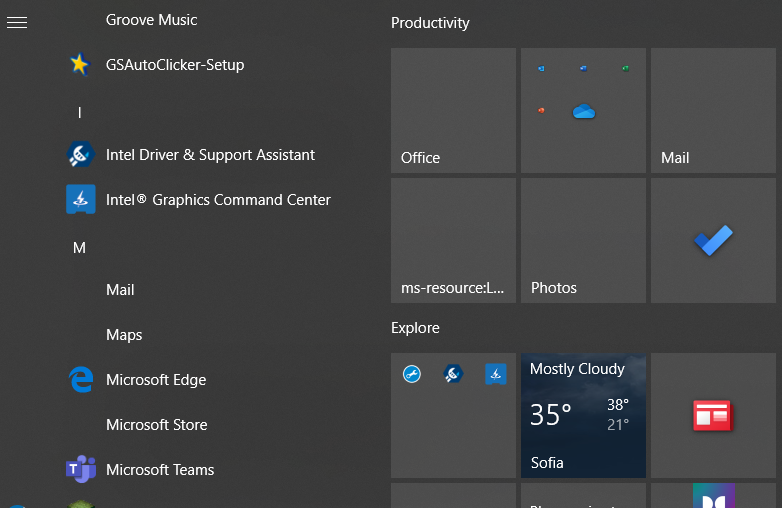Open Microsoft Store in the app list
This screenshot has width=782, height=508.
[157, 425]
